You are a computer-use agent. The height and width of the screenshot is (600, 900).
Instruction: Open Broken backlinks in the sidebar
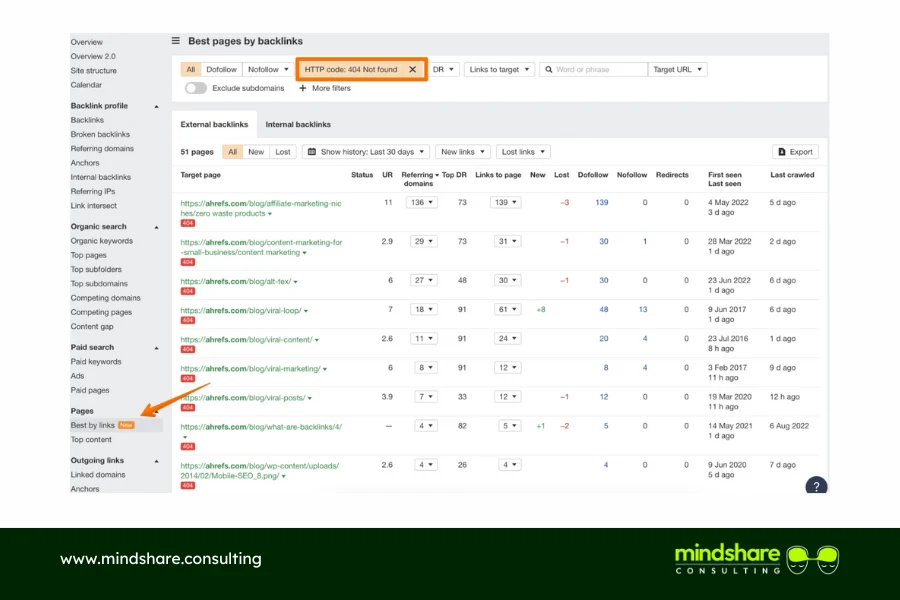(100, 134)
